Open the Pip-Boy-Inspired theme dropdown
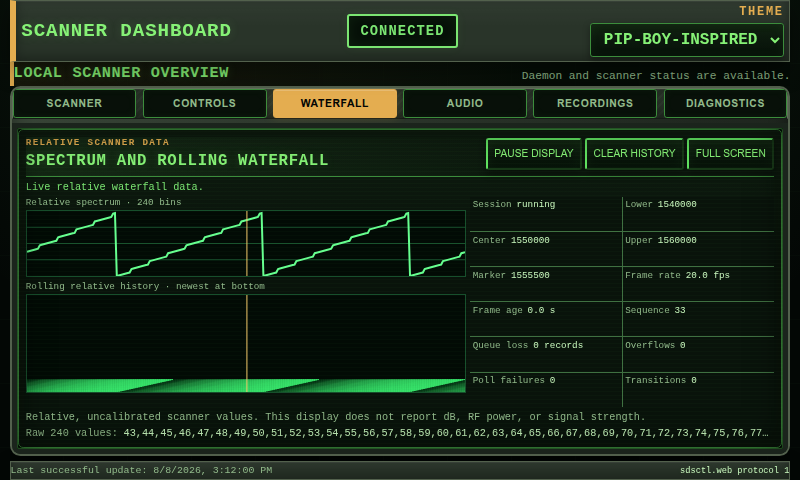Viewport: 800px width, 480px height. [x=687, y=40]
